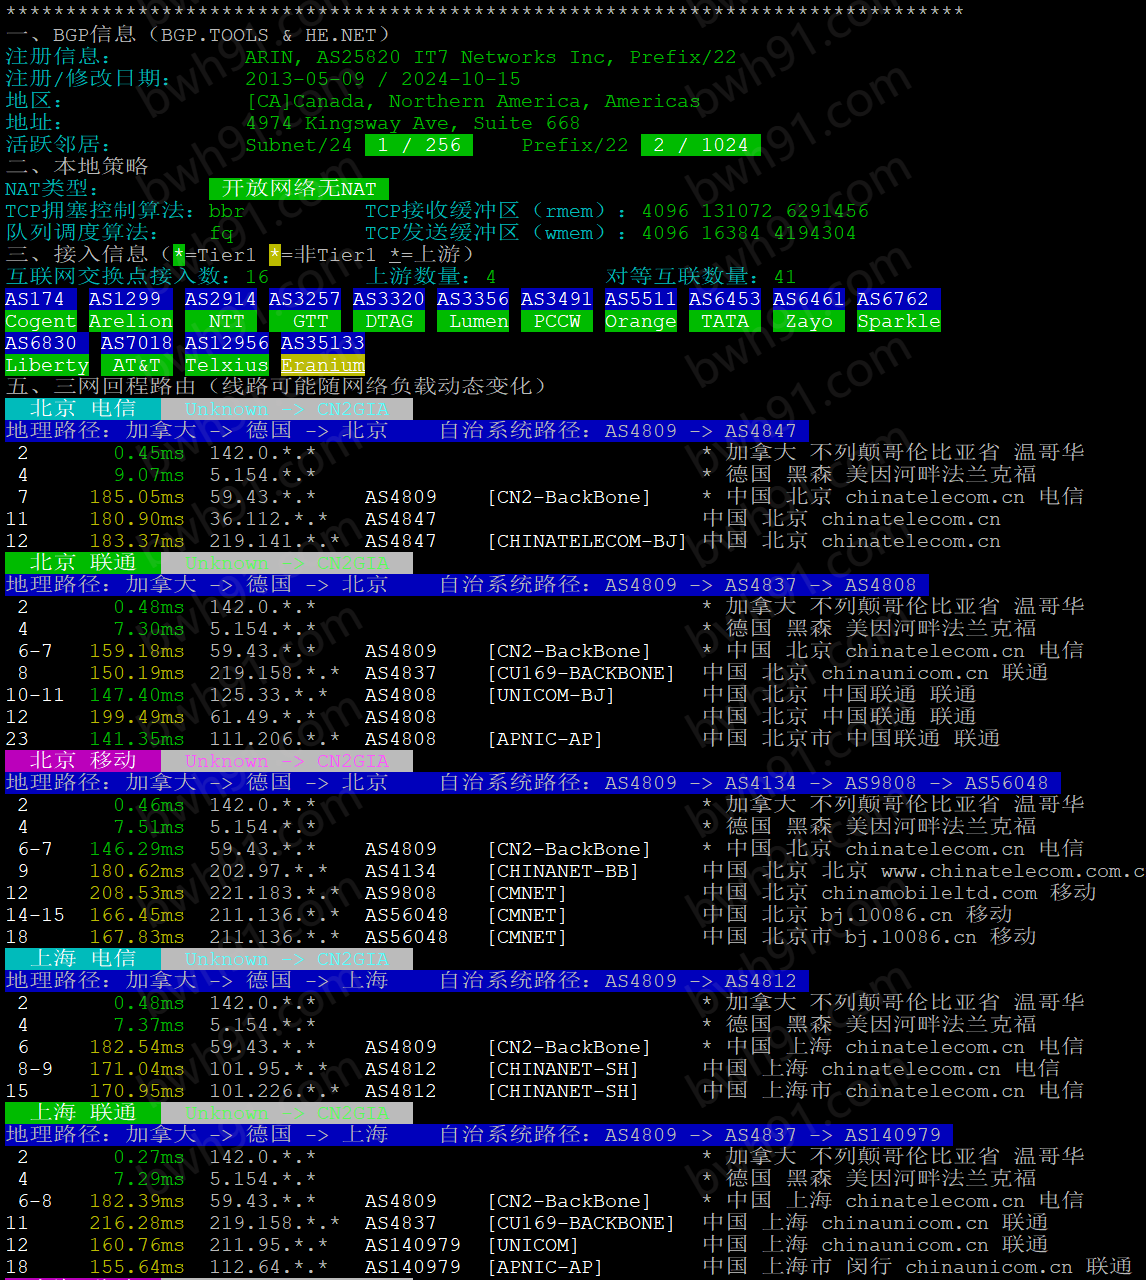Click the AS6453 badge
The width and height of the screenshot is (1146, 1280).
[725, 299]
